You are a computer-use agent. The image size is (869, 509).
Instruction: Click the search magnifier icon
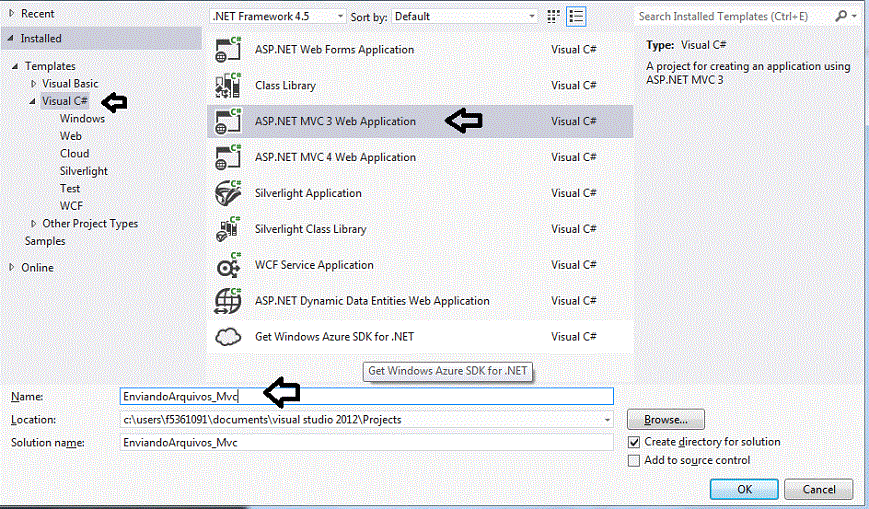841,17
